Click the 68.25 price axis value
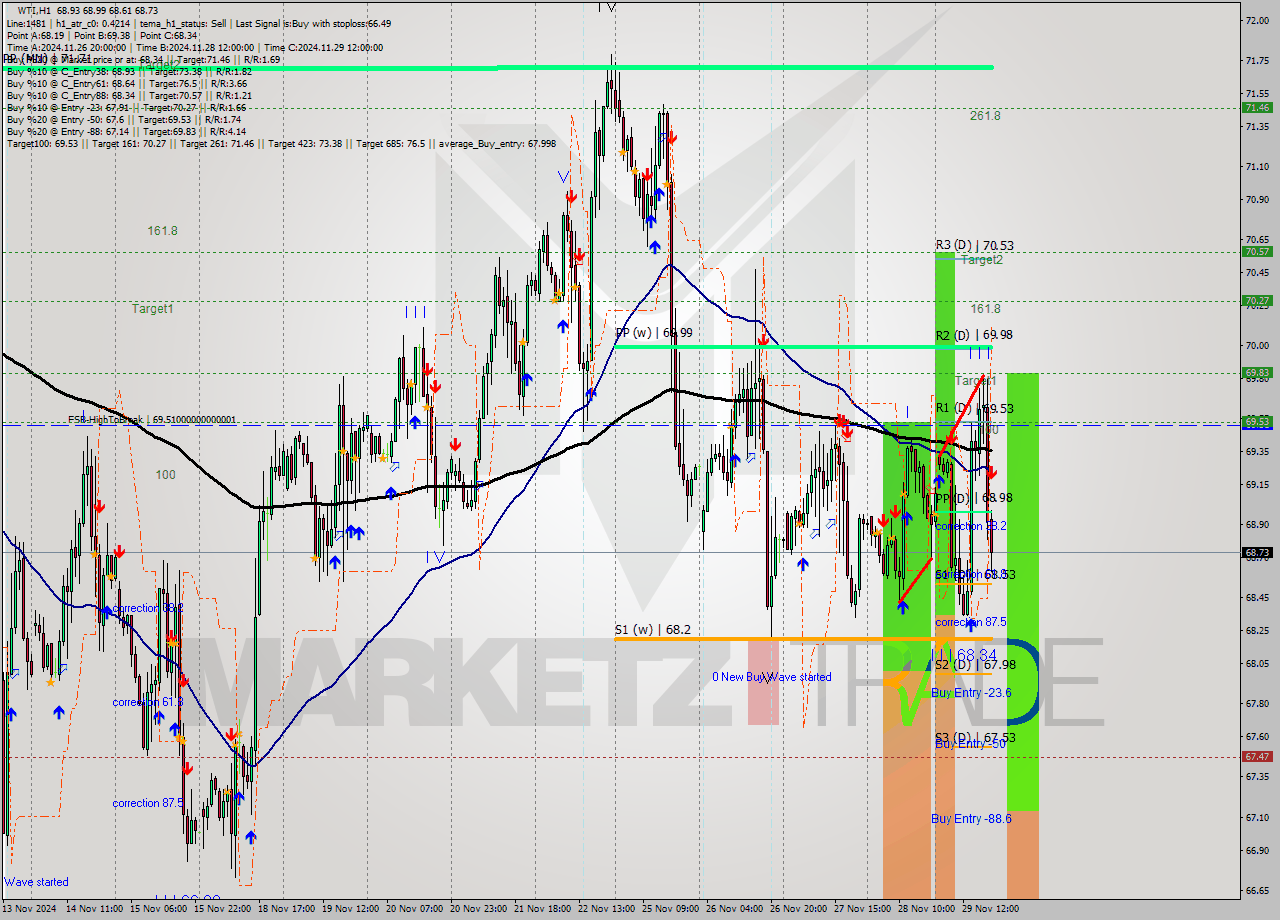 tap(1257, 631)
